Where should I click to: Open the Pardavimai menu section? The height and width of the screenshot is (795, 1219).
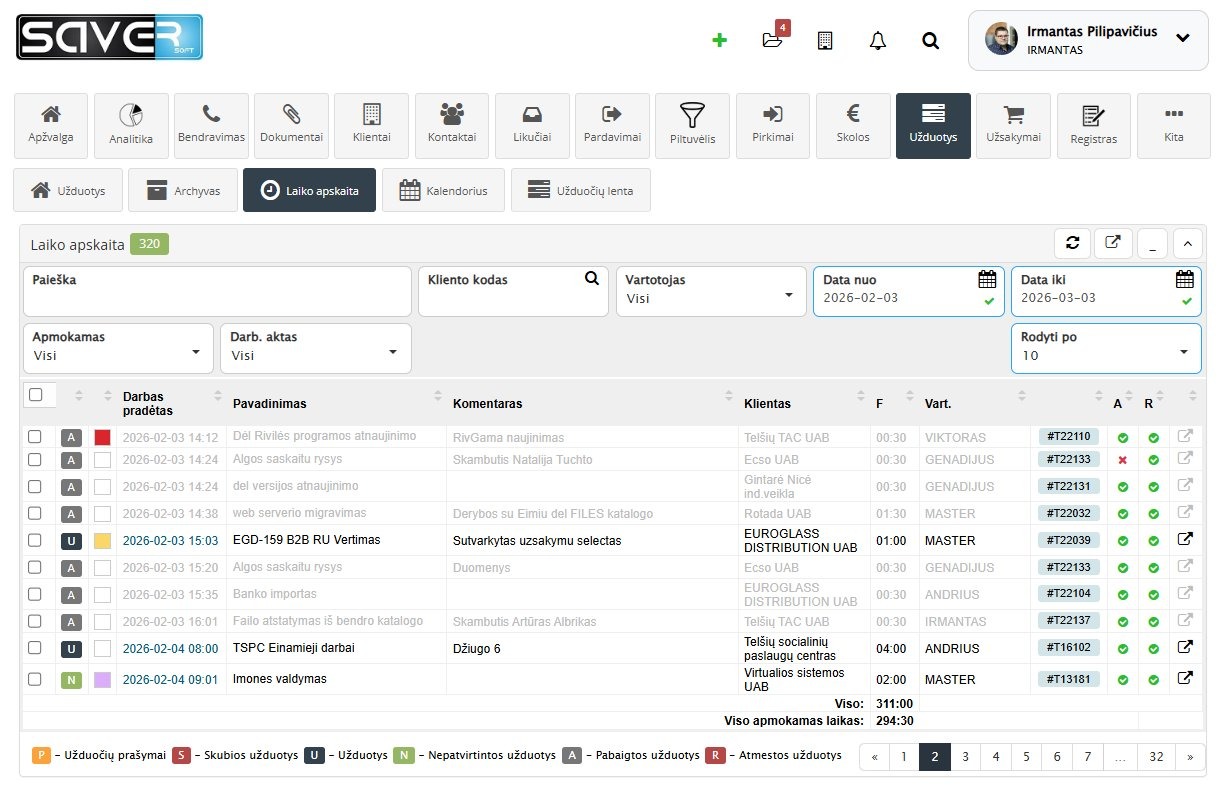click(612, 126)
